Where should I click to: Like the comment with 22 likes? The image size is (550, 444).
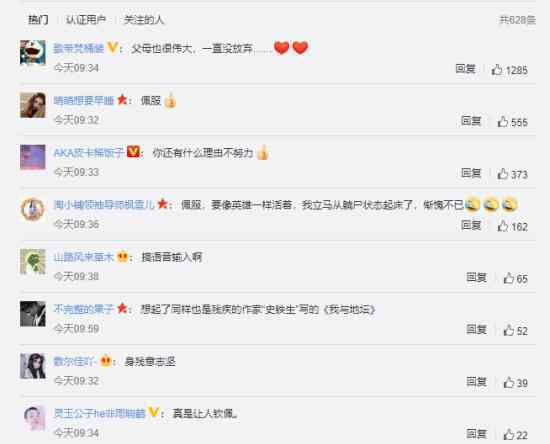pyautogui.click(x=509, y=435)
